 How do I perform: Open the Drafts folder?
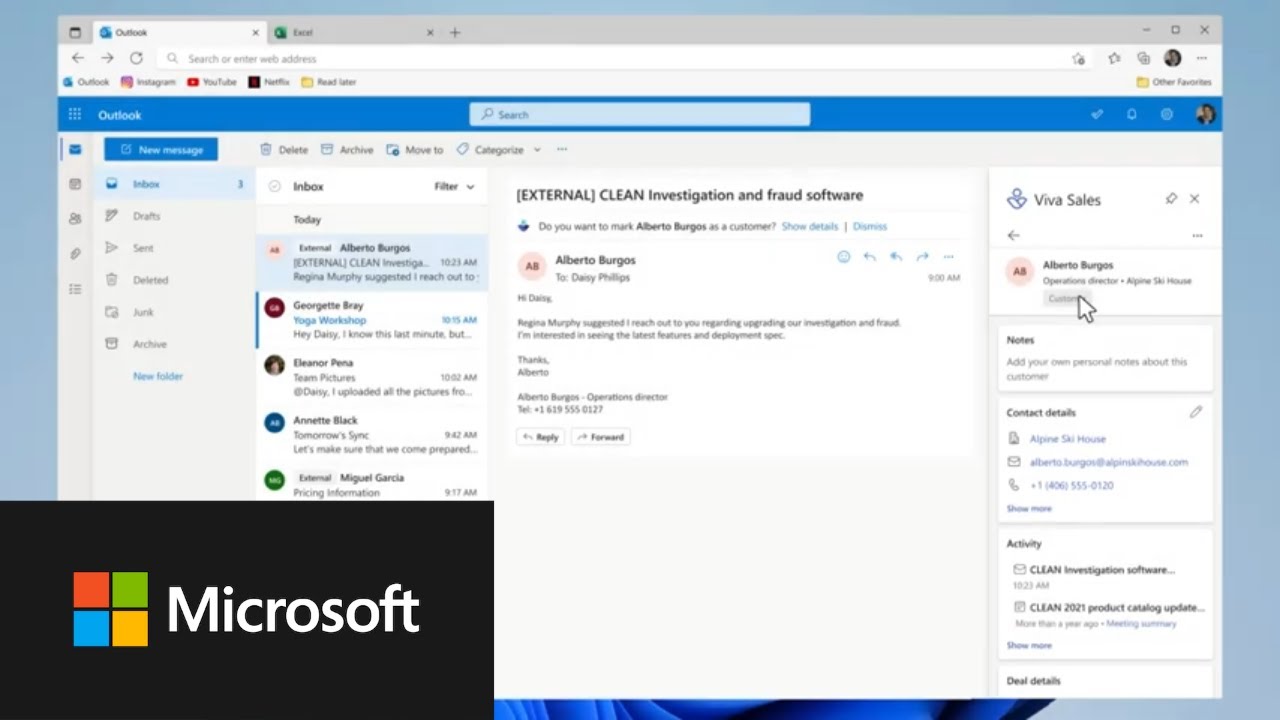pos(146,216)
